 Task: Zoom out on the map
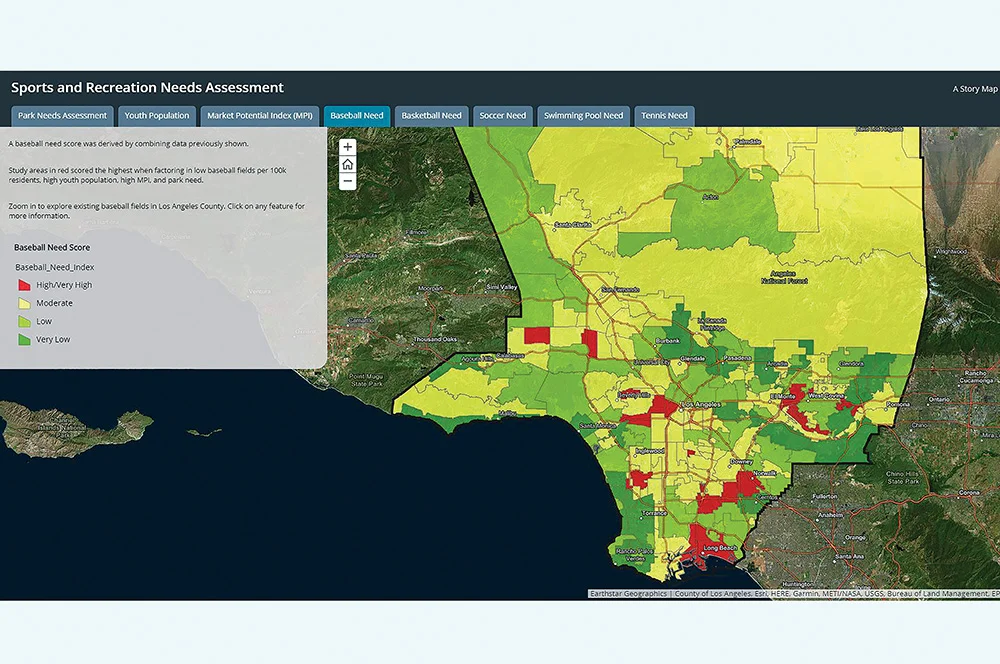coord(348,182)
